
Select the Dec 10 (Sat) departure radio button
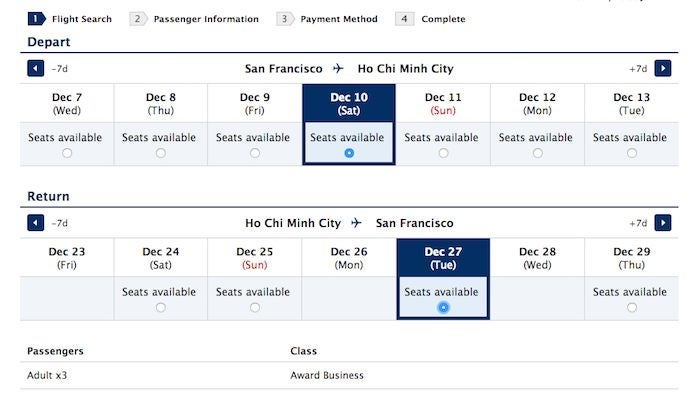348,153
